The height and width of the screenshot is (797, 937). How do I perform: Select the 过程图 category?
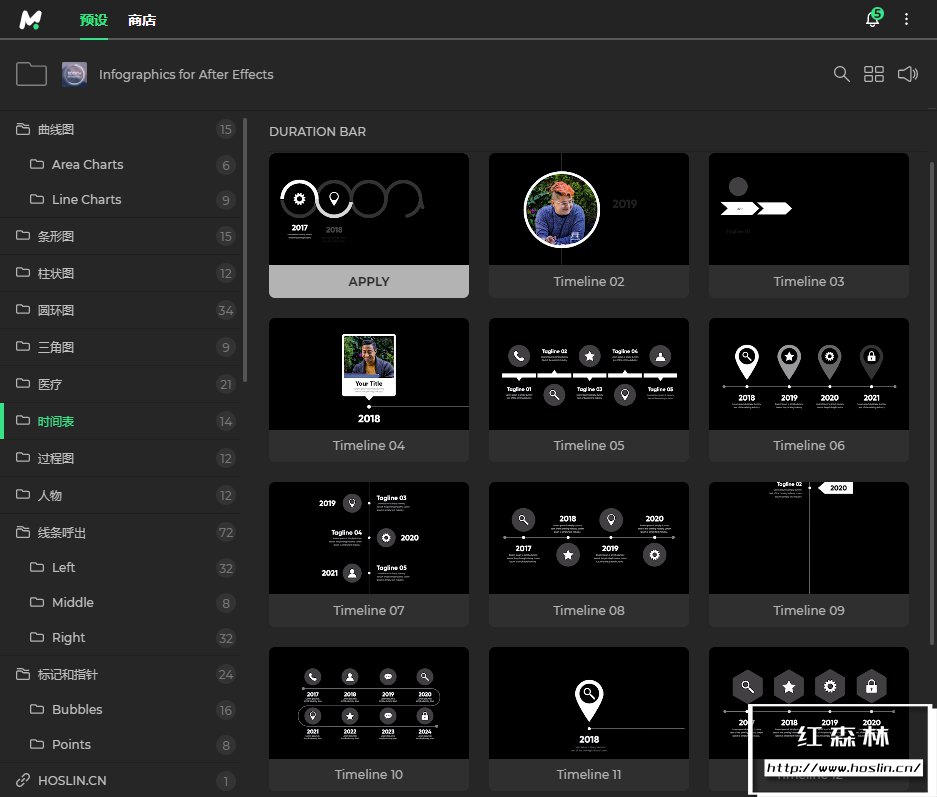(x=121, y=458)
